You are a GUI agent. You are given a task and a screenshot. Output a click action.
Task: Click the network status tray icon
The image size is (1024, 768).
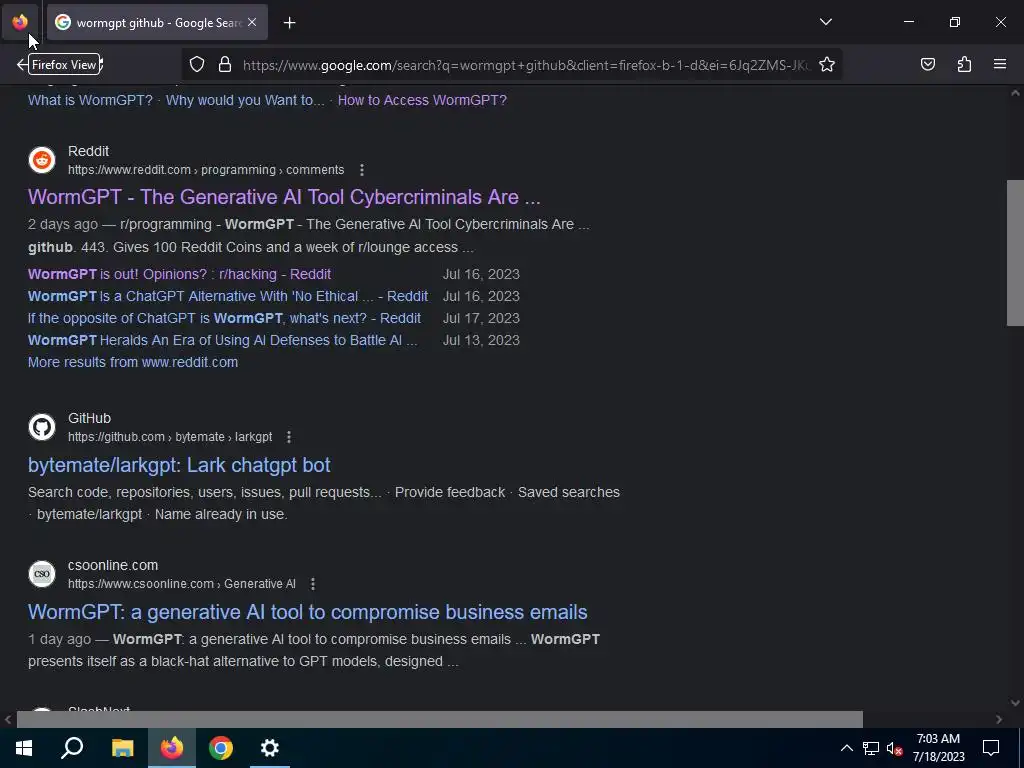(871, 748)
